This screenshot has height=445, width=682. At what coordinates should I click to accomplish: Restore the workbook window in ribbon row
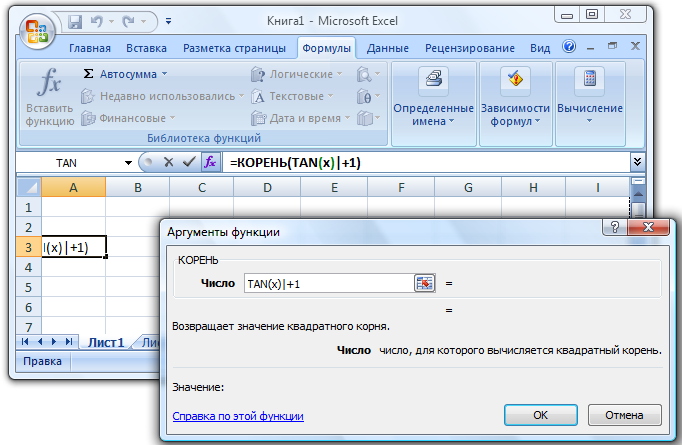click(x=612, y=46)
